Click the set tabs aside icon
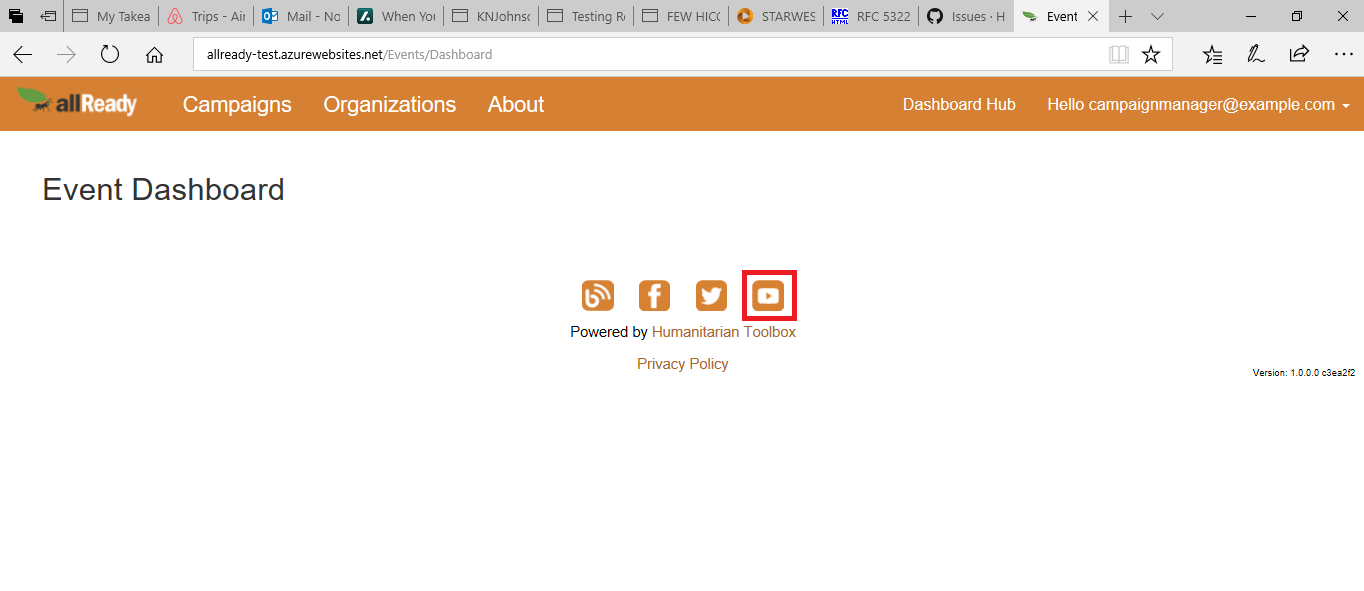 (49, 16)
